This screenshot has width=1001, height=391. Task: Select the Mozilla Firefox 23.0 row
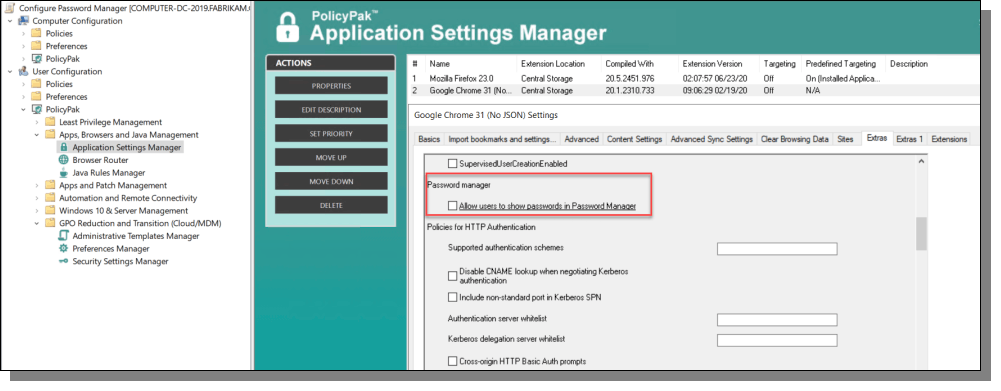[x=693, y=79]
